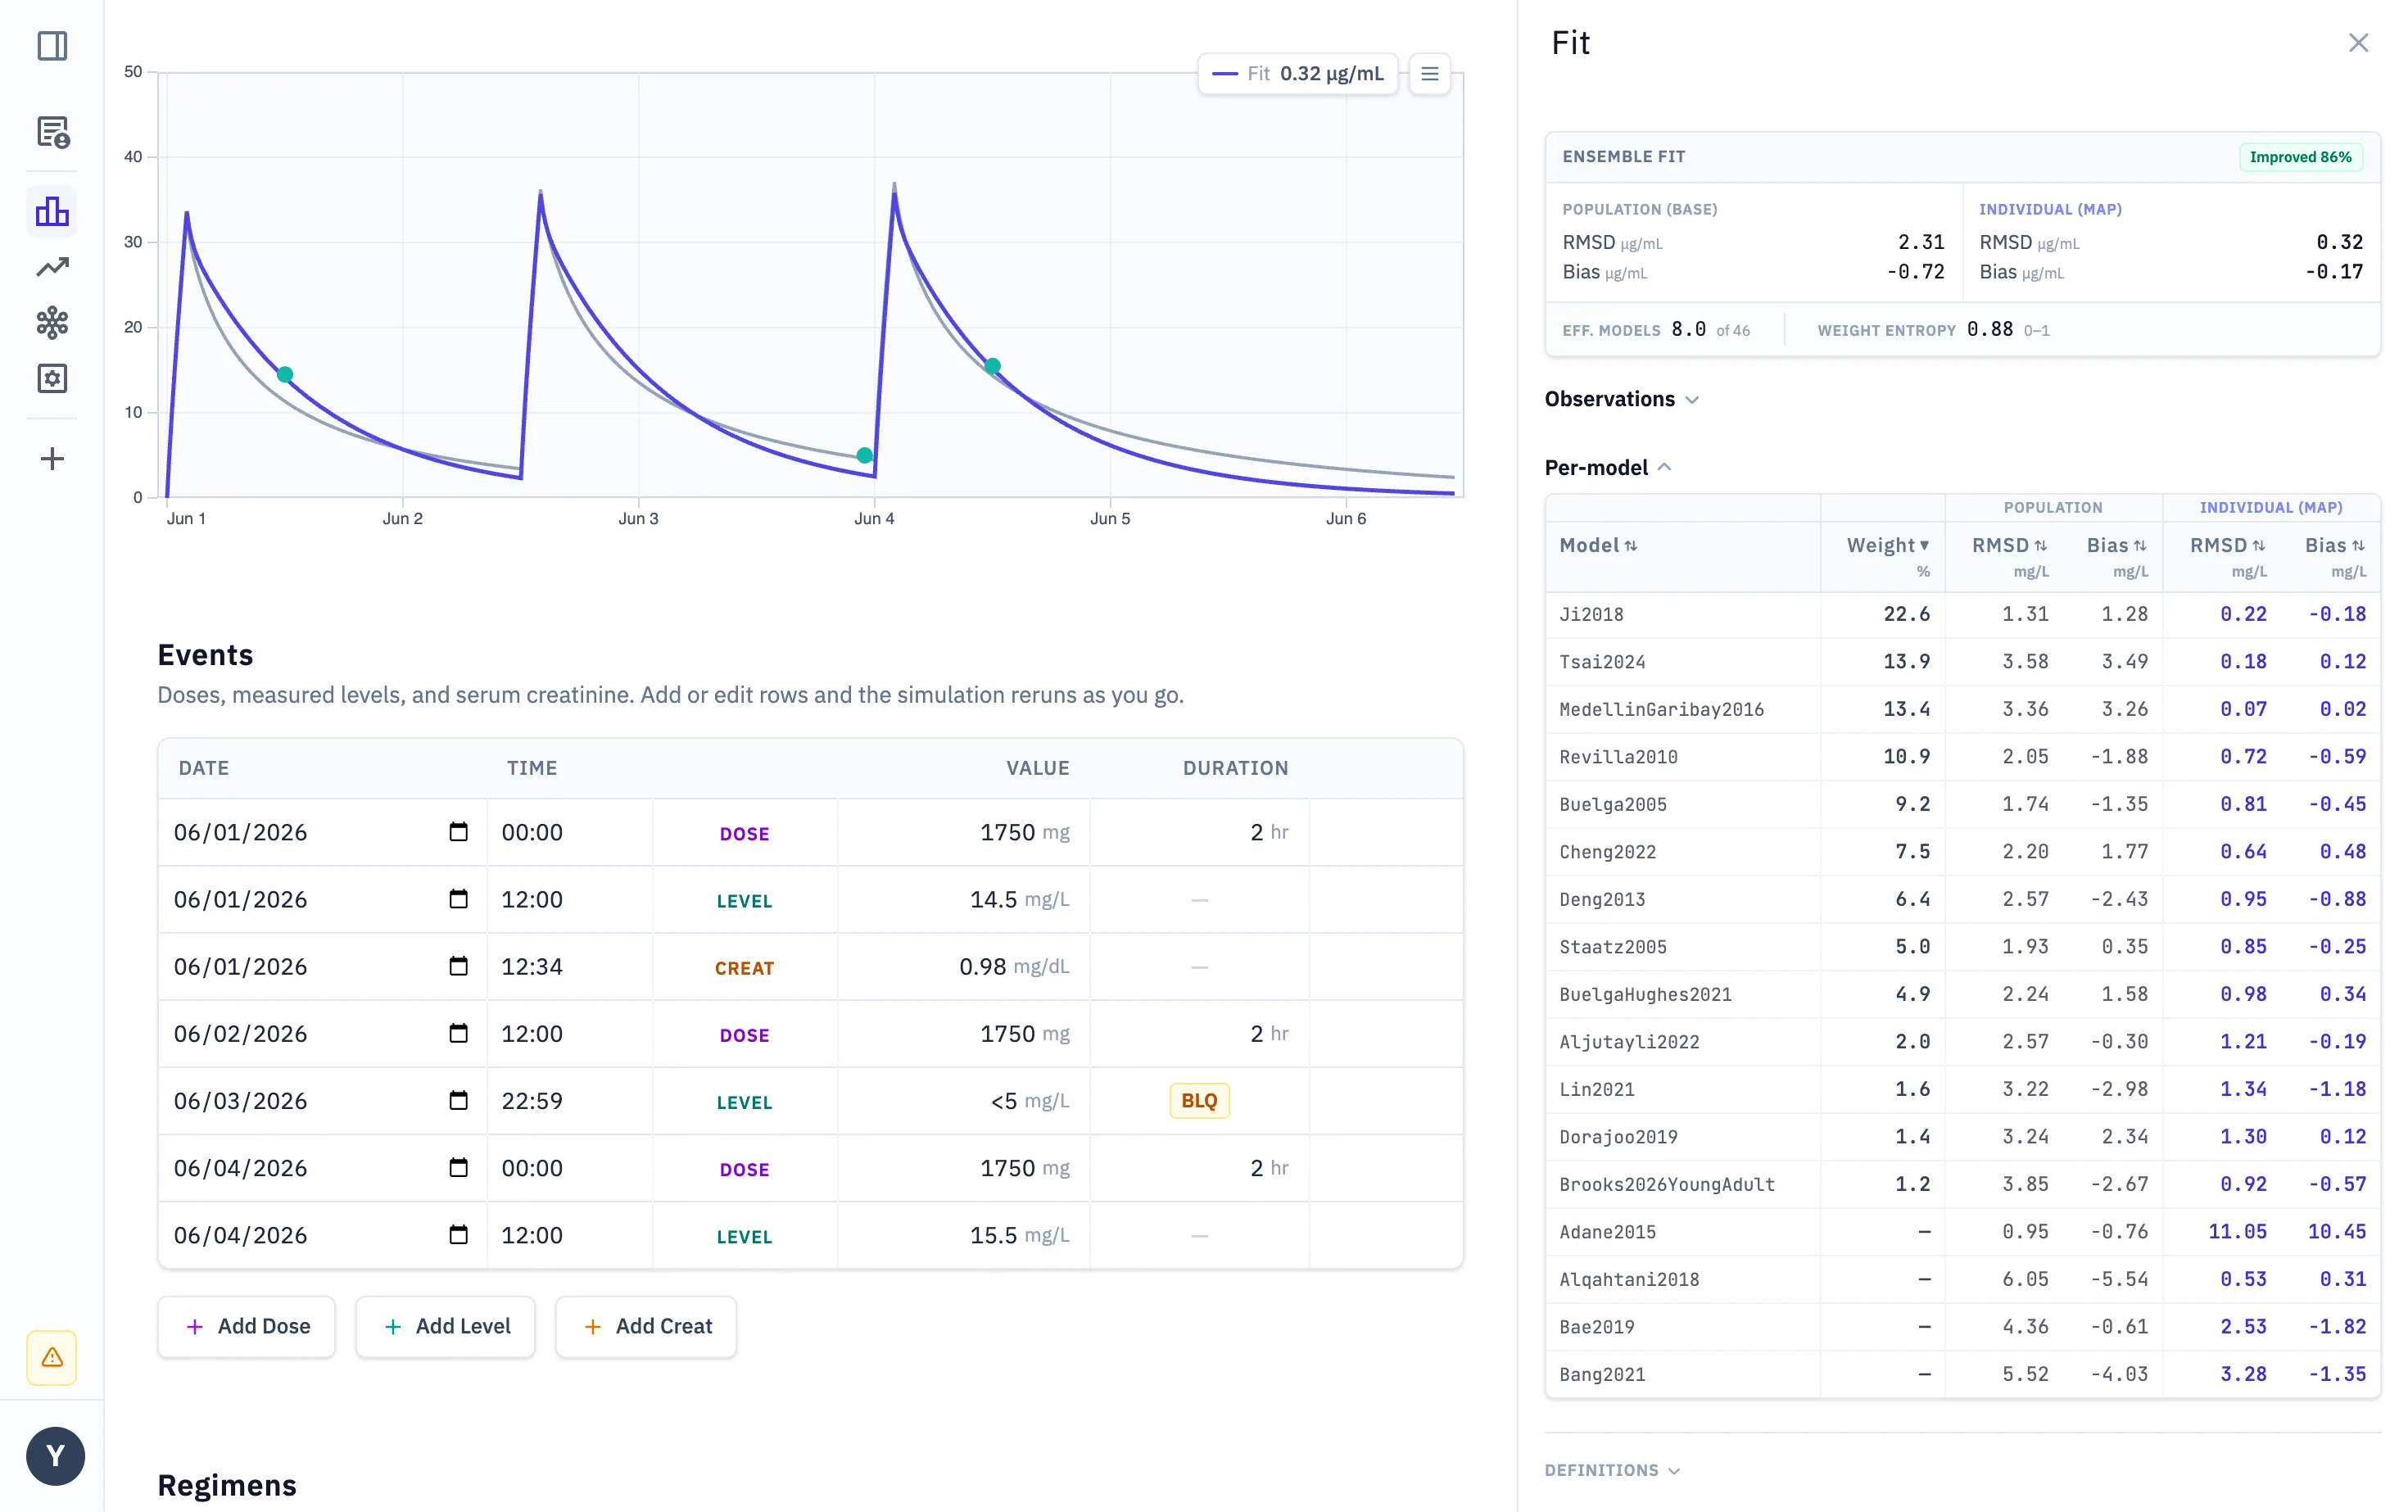Select the Tsai2024 model row
Screen dimensions: 2408x1512
[x=1962, y=661]
